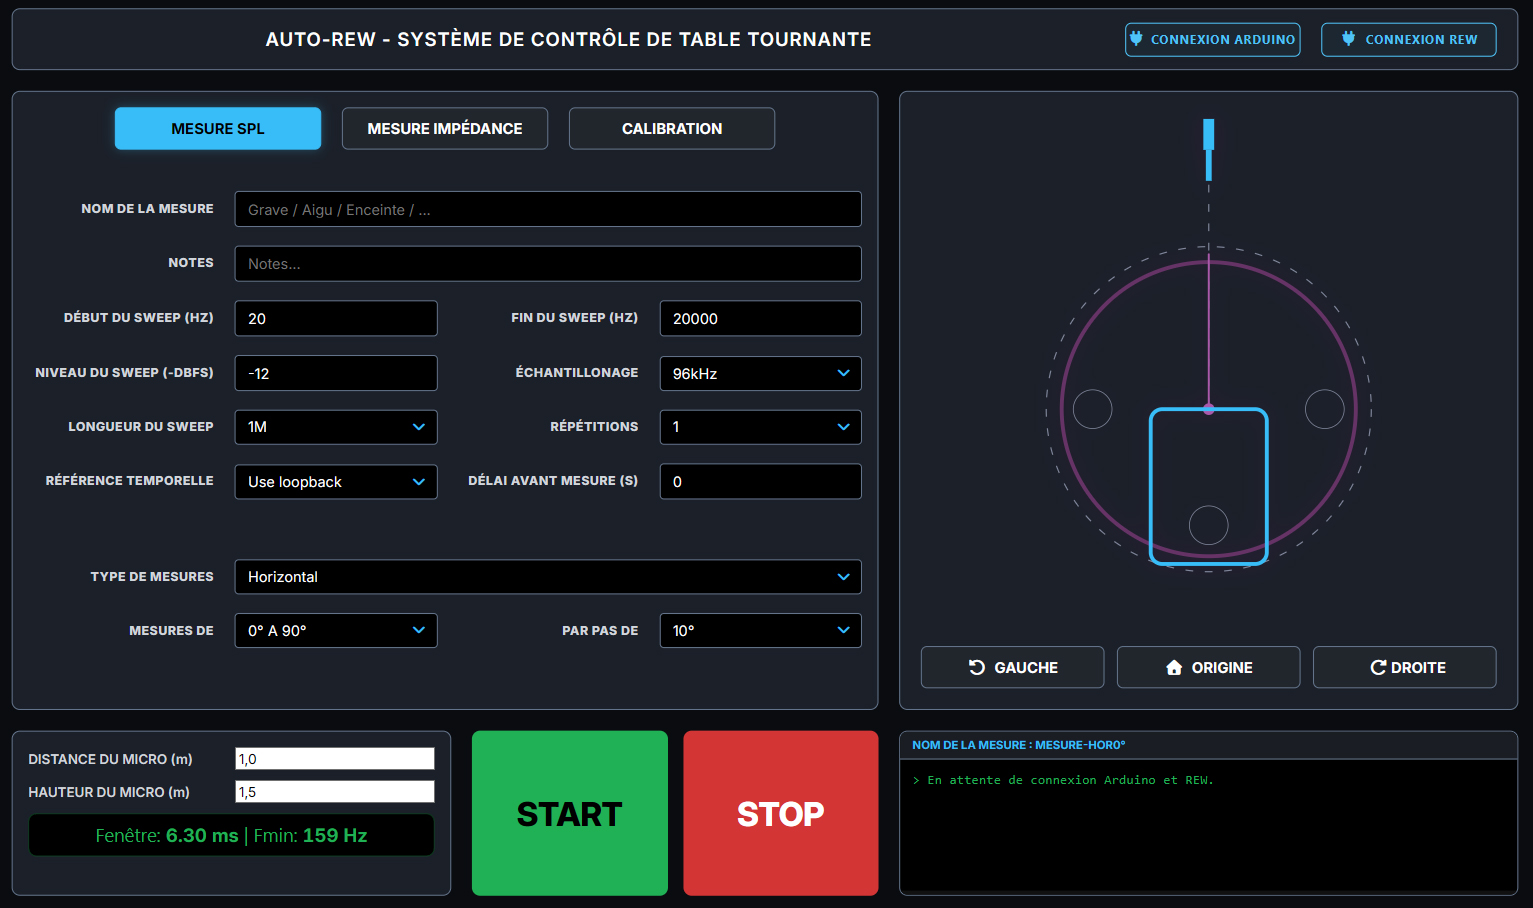
Task: Open the Calibration tab
Action: 671,129
